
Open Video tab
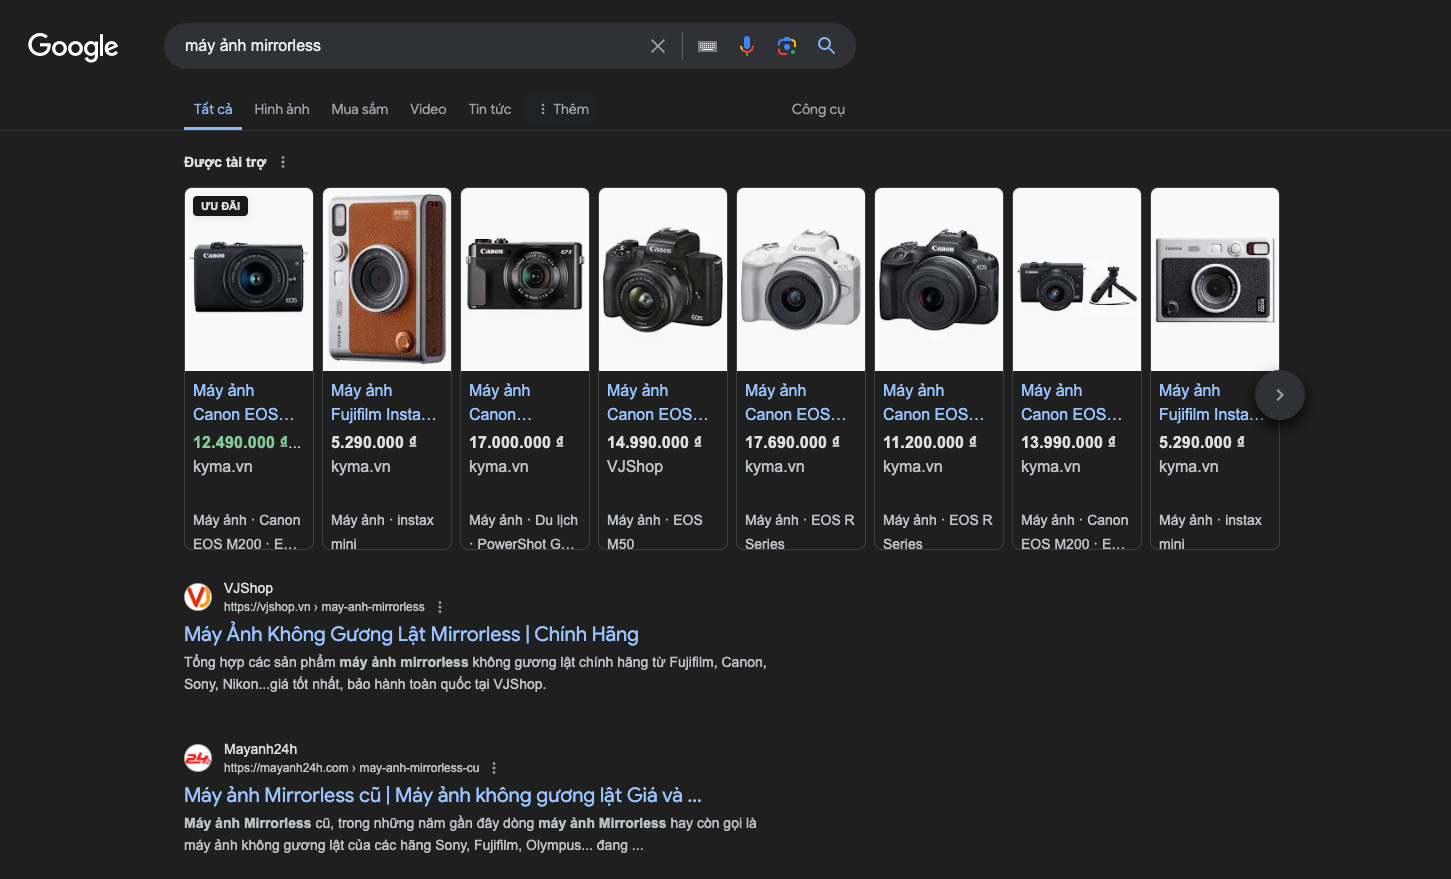pos(428,109)
